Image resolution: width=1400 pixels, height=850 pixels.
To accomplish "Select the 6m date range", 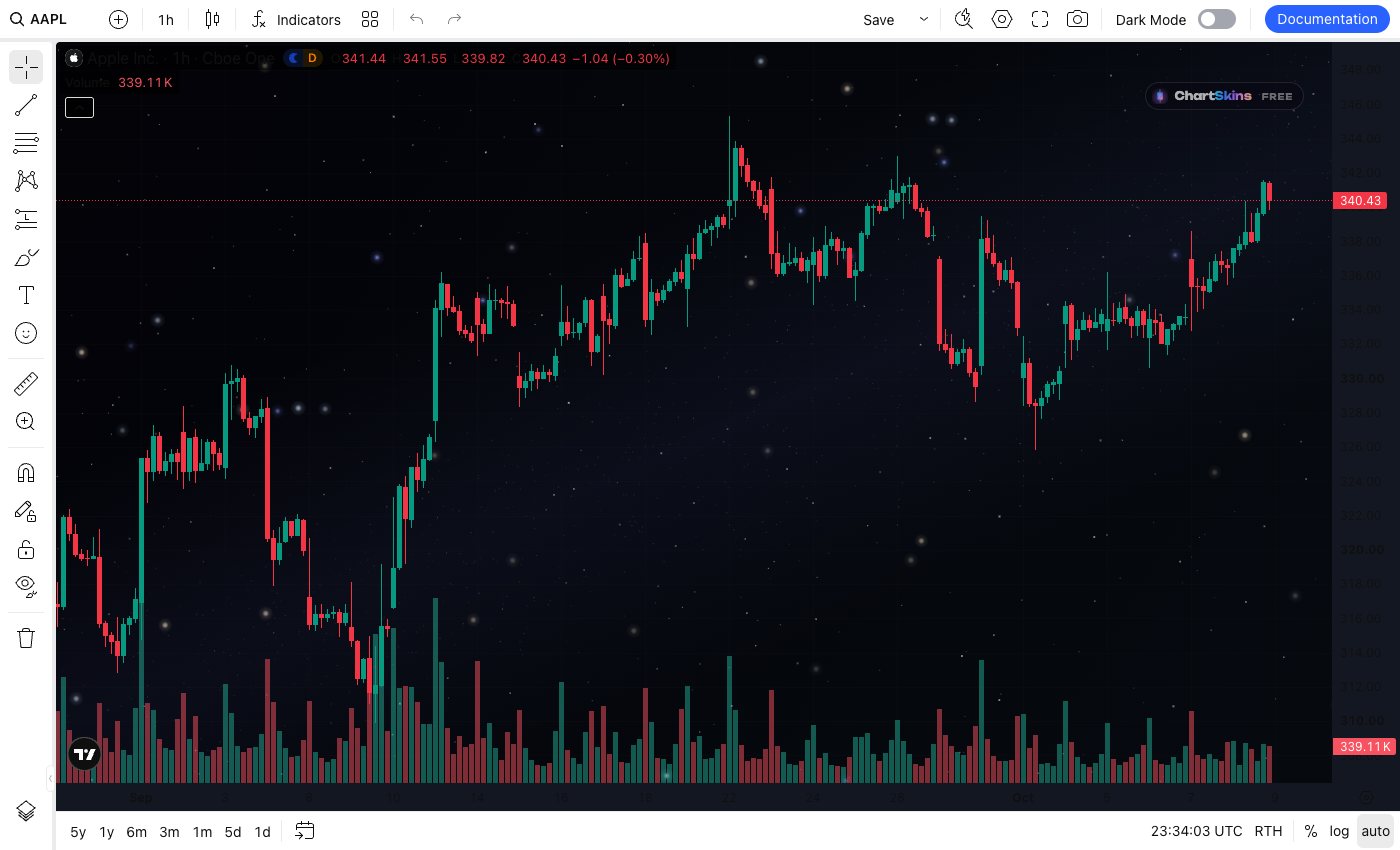I will click(x=137, y=831).
